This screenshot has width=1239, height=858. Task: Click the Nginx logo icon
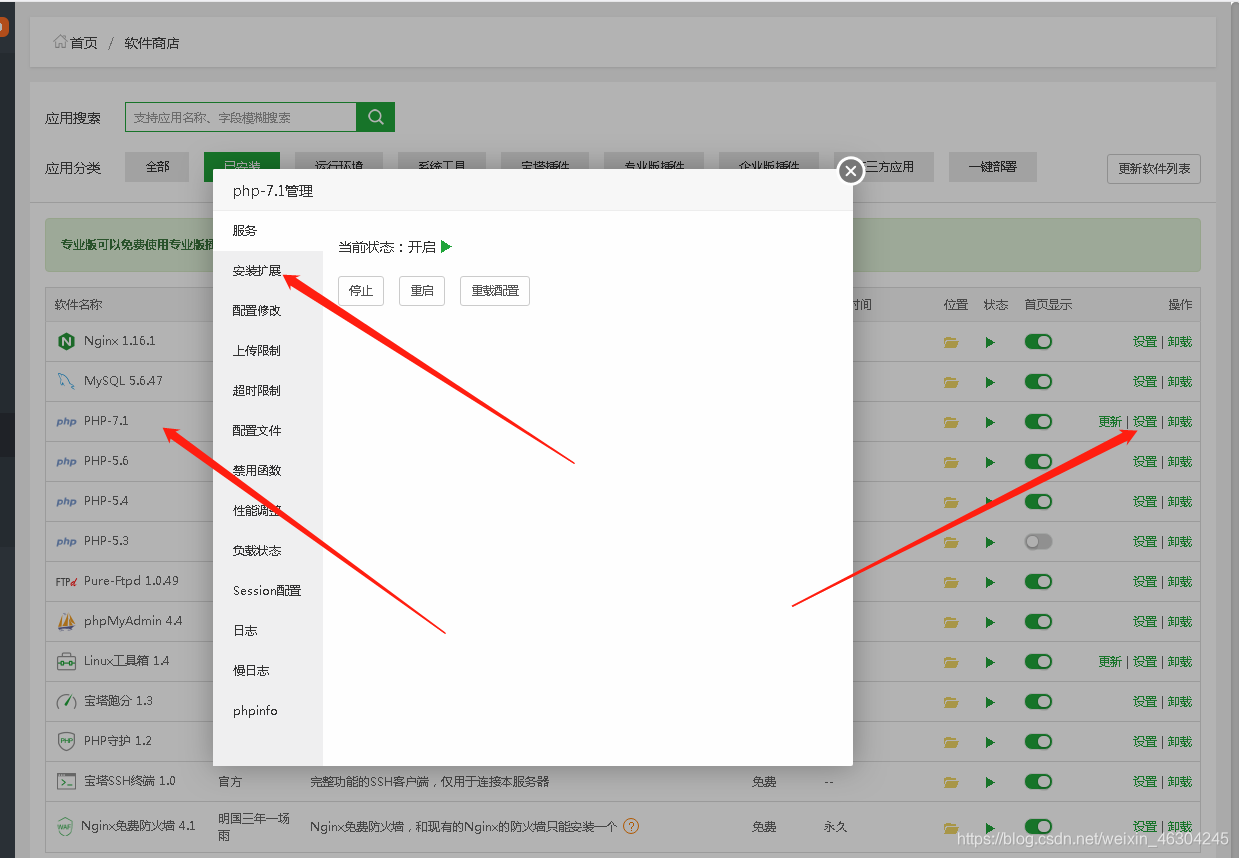point(66,342)
